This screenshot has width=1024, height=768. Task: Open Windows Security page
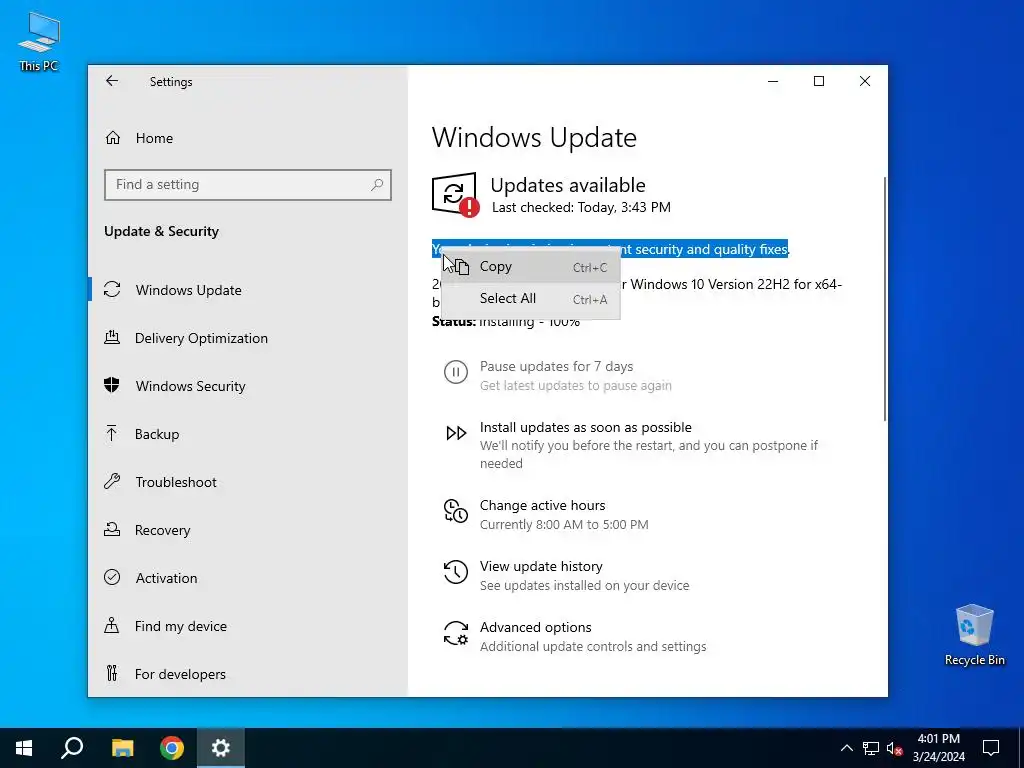pyautogui.click(x=248, y=386)
